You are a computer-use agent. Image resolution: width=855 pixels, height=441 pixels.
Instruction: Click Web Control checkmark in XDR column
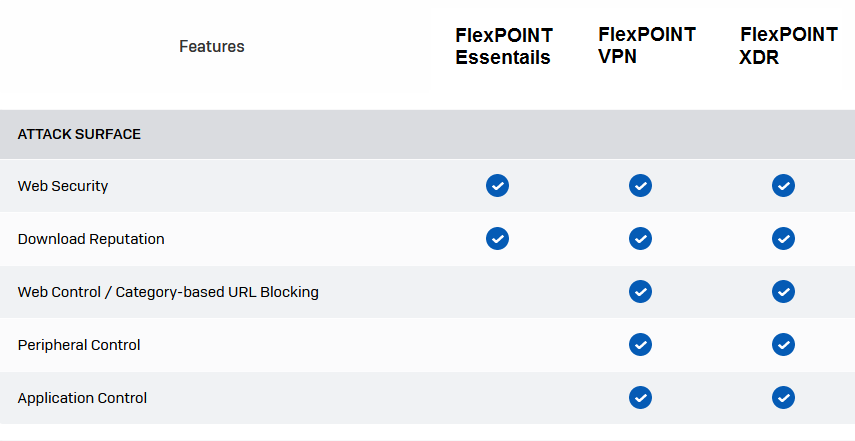pos(783,292)
